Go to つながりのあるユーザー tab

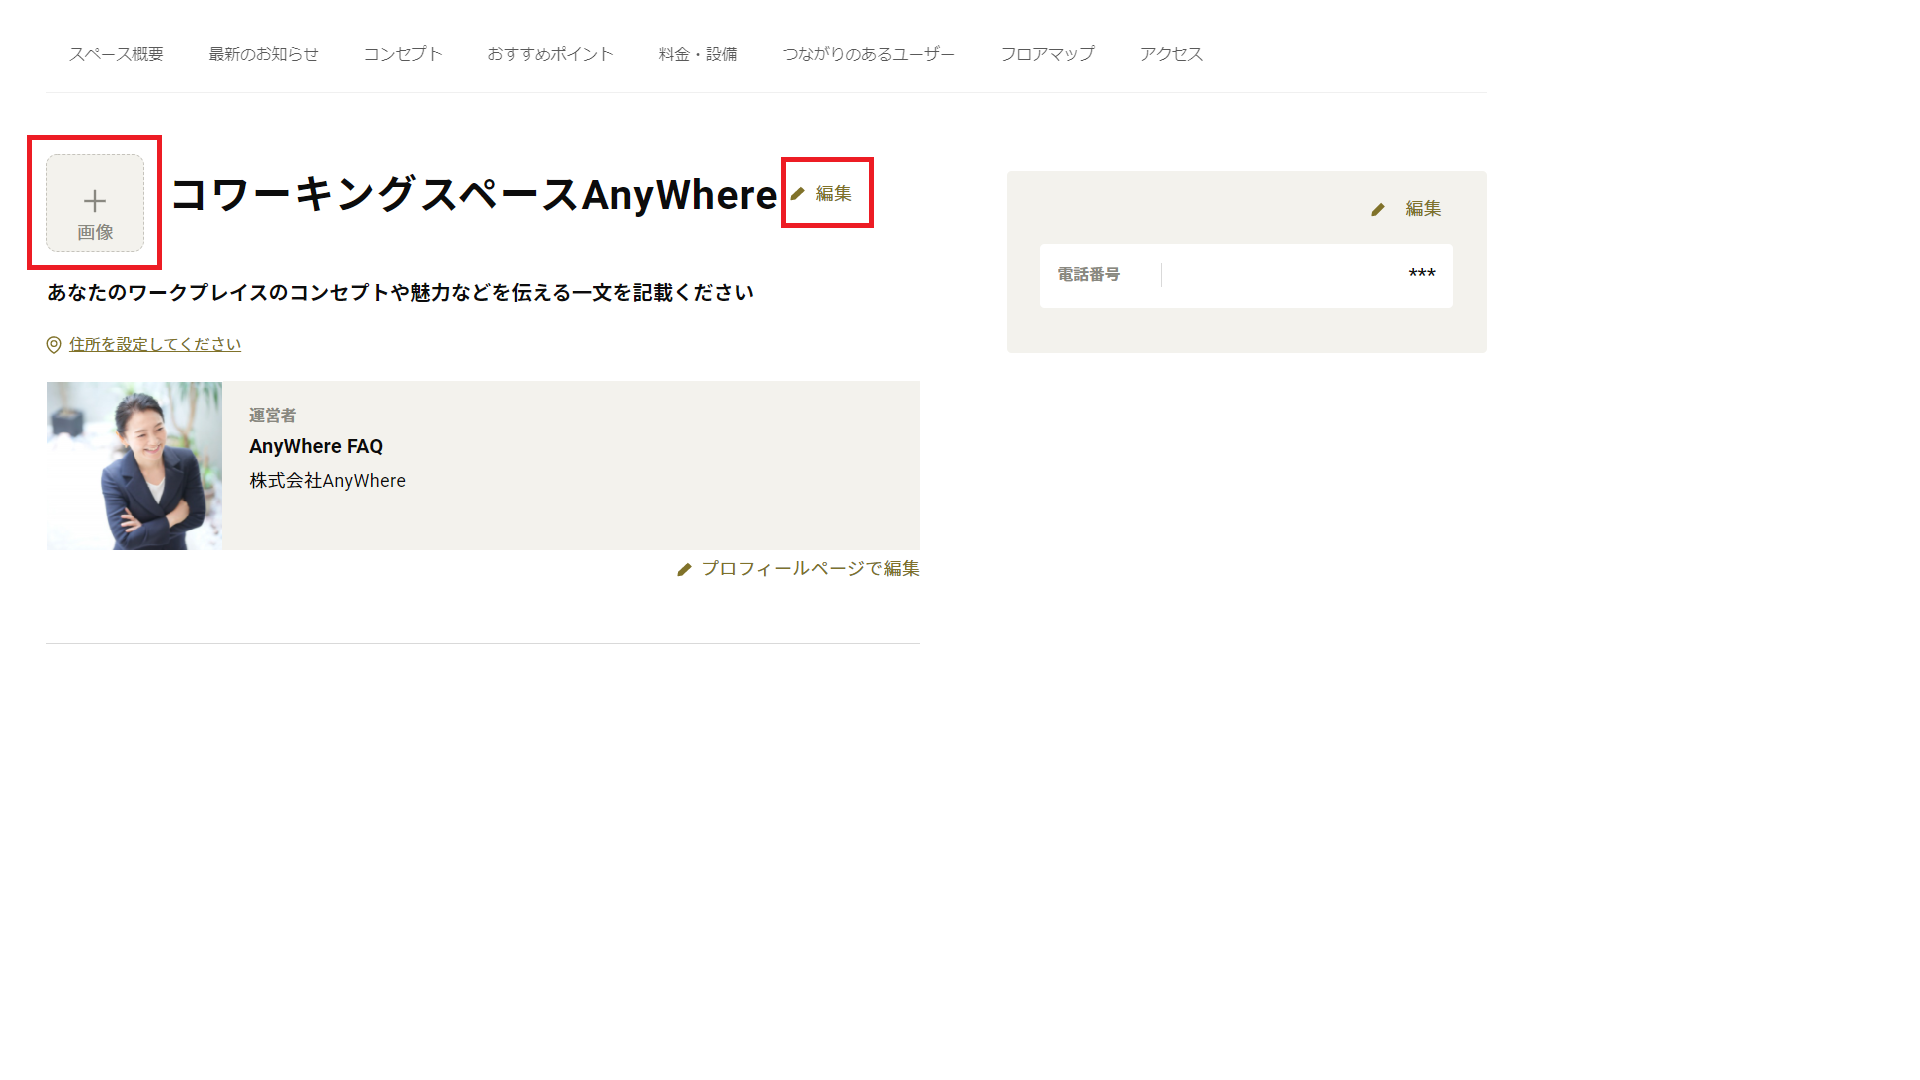tap(868, 54)
